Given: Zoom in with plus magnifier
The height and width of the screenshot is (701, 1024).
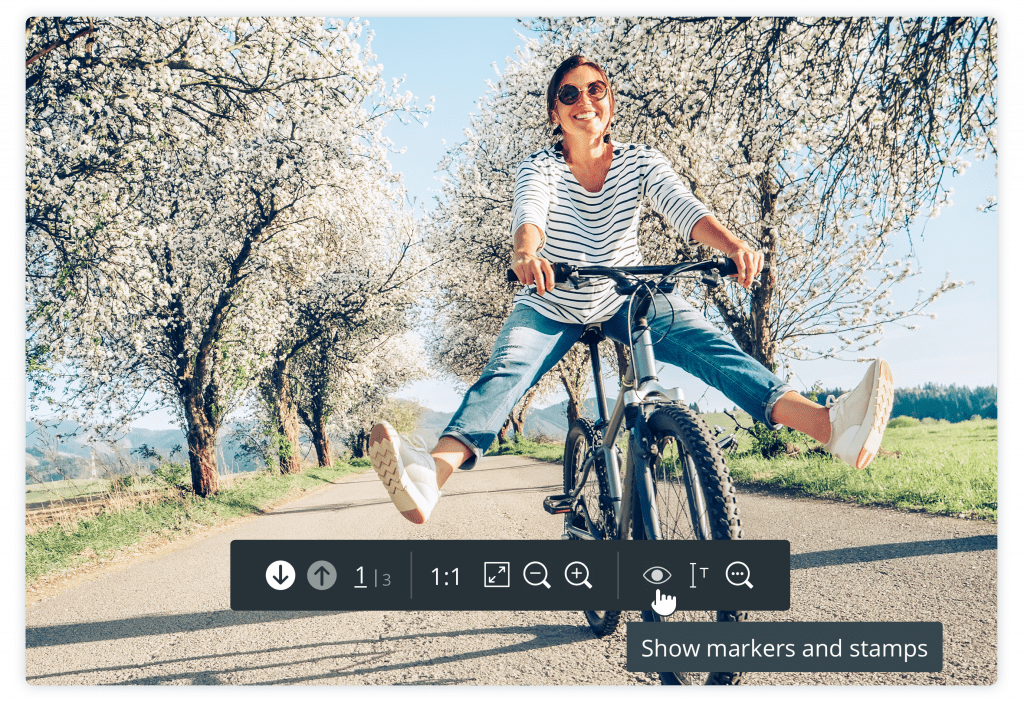Looking at the screenshot, I should [x=578, y=576].
